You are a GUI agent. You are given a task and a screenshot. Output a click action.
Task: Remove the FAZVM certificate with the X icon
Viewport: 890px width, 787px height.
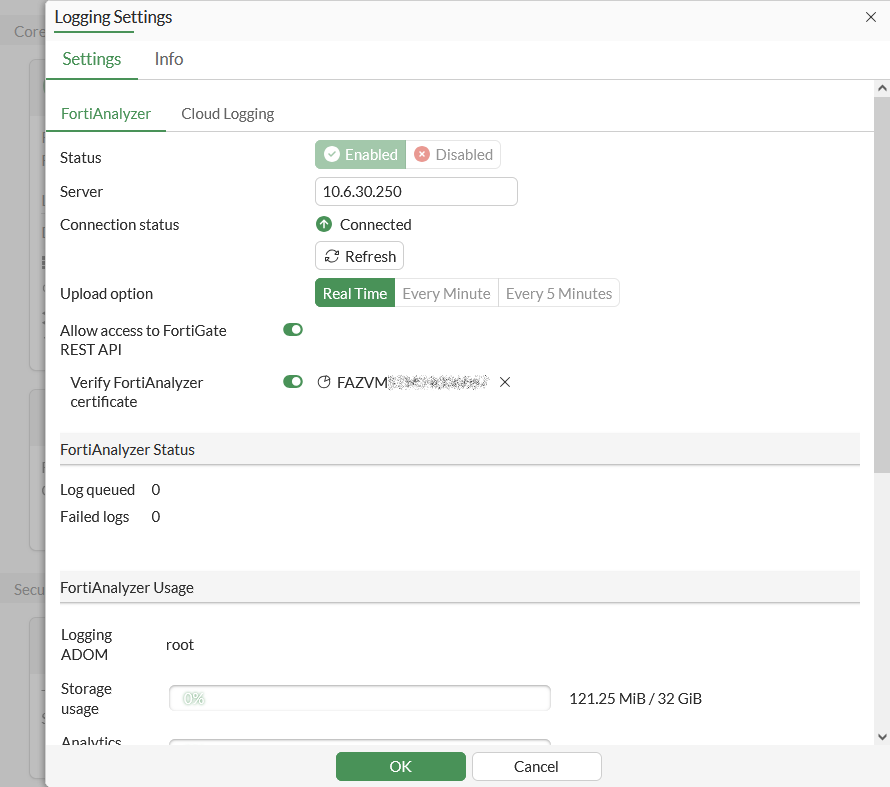tap(505, 382)
